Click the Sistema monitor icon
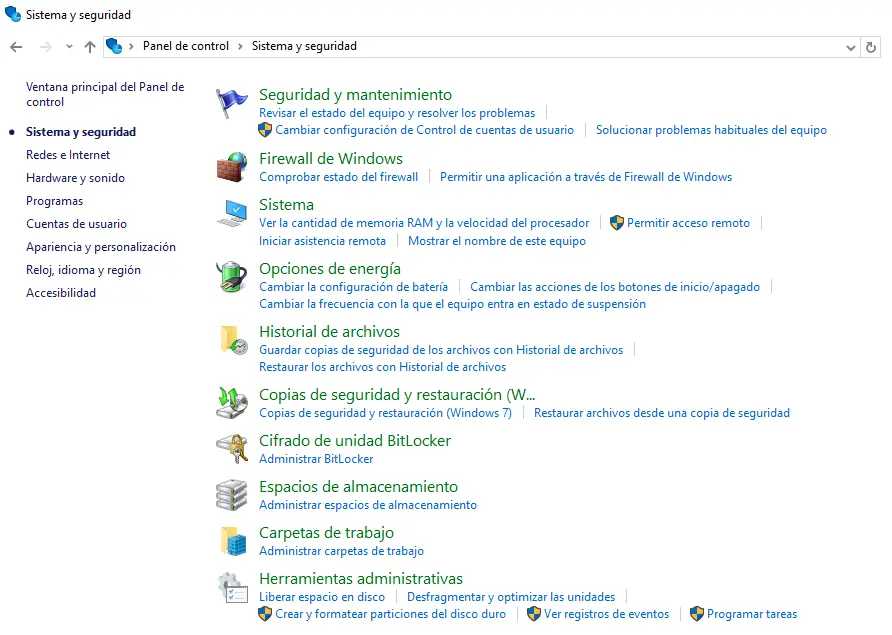Viewport: 892px width, 635px height. (x=232, y=212)
